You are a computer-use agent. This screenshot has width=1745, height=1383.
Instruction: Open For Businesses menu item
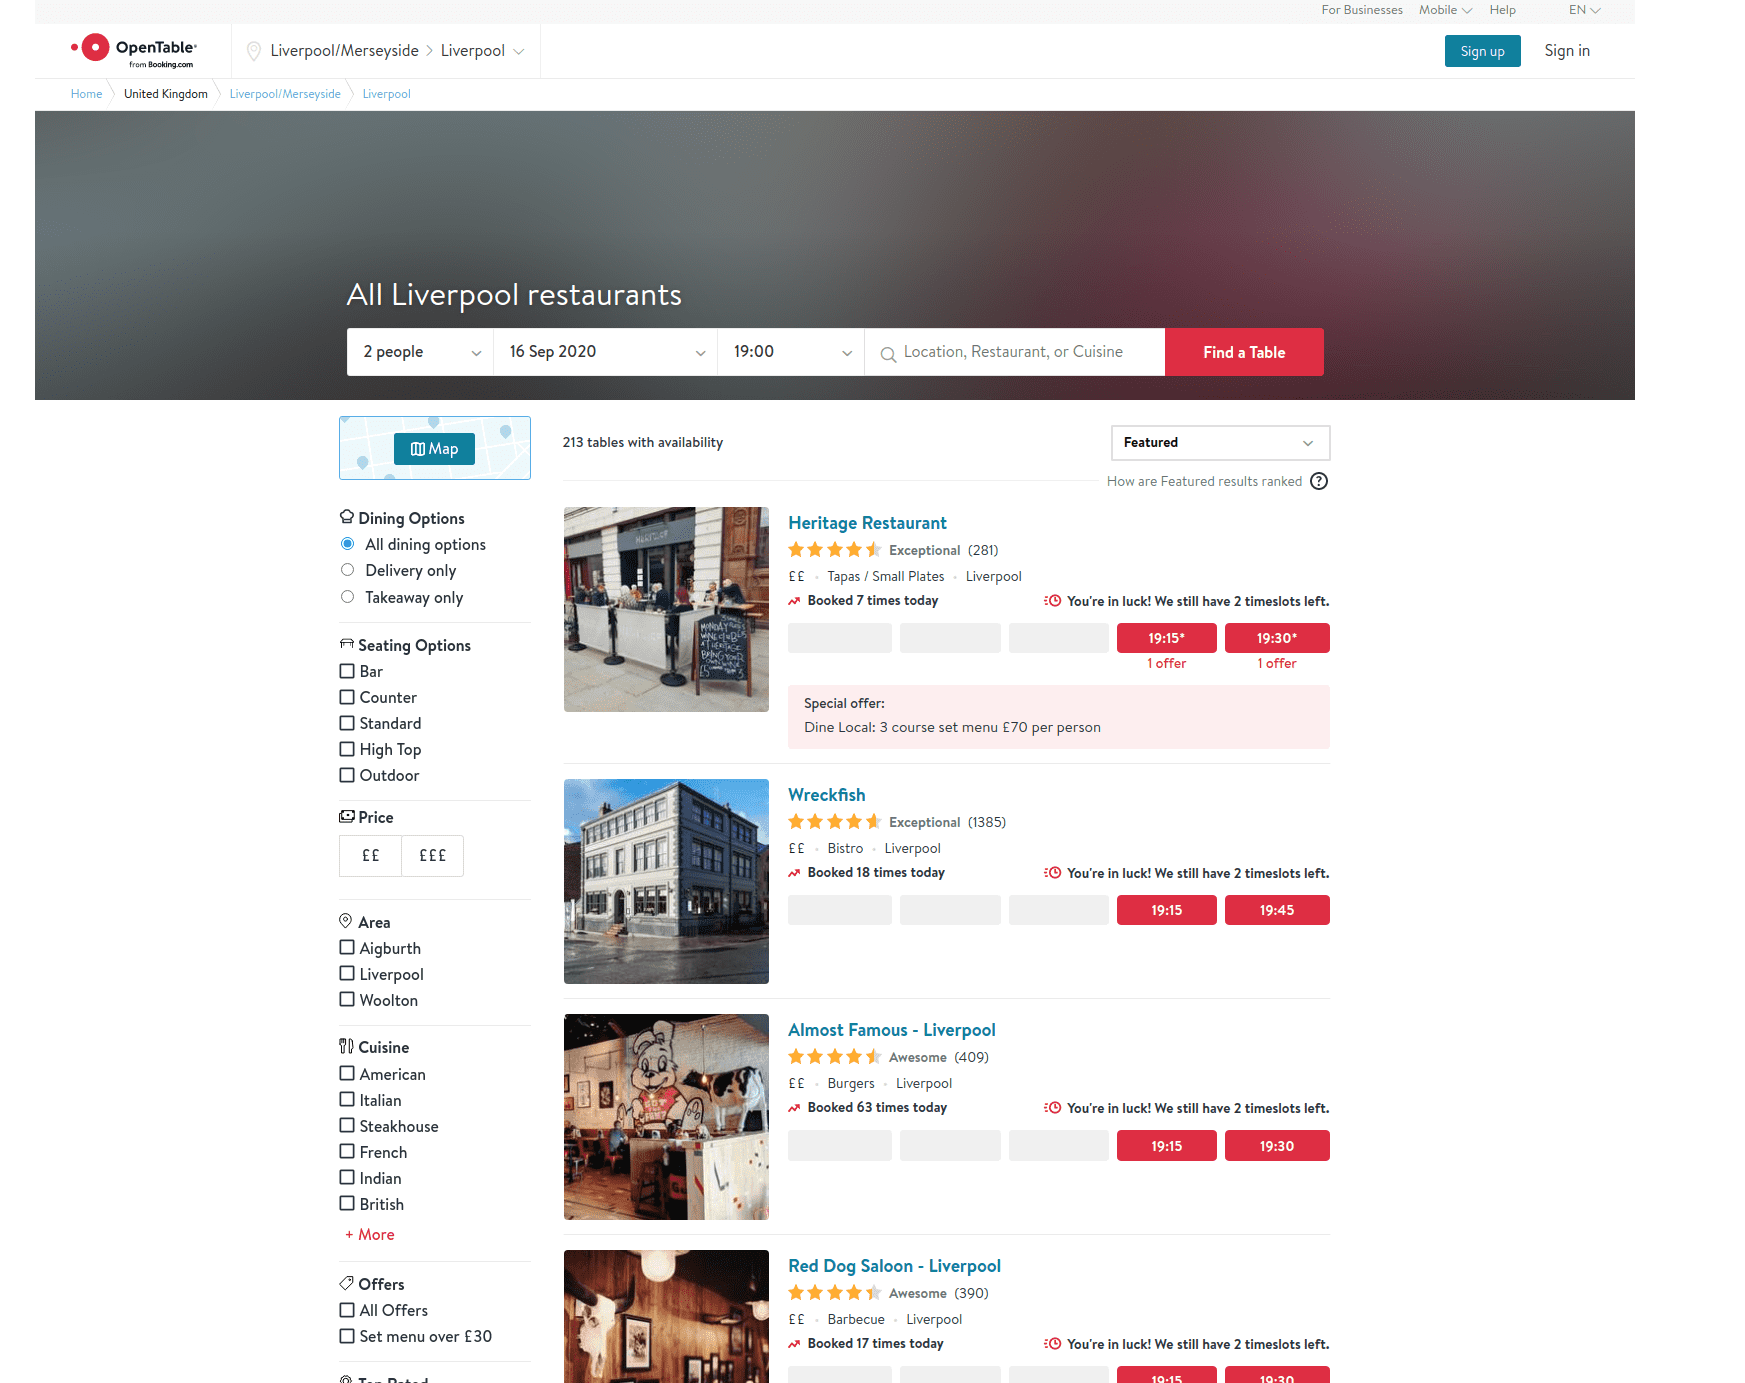coord(1362,10)
